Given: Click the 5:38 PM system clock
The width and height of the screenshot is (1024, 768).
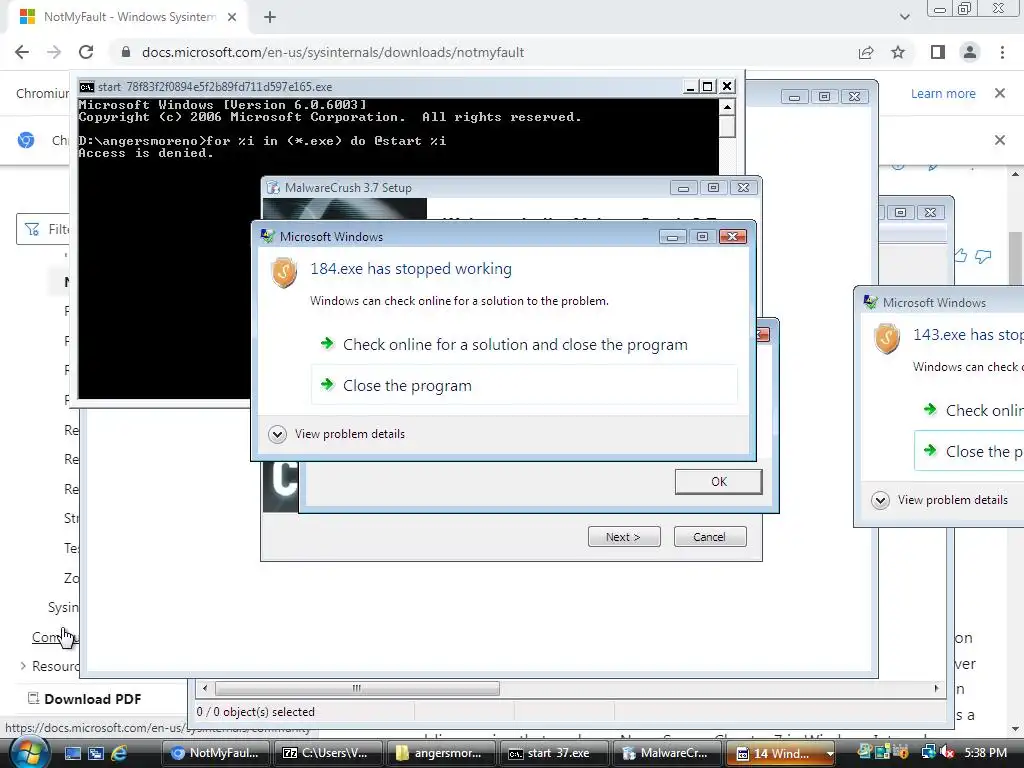Looking at the screenshot, I should point(985,753).
